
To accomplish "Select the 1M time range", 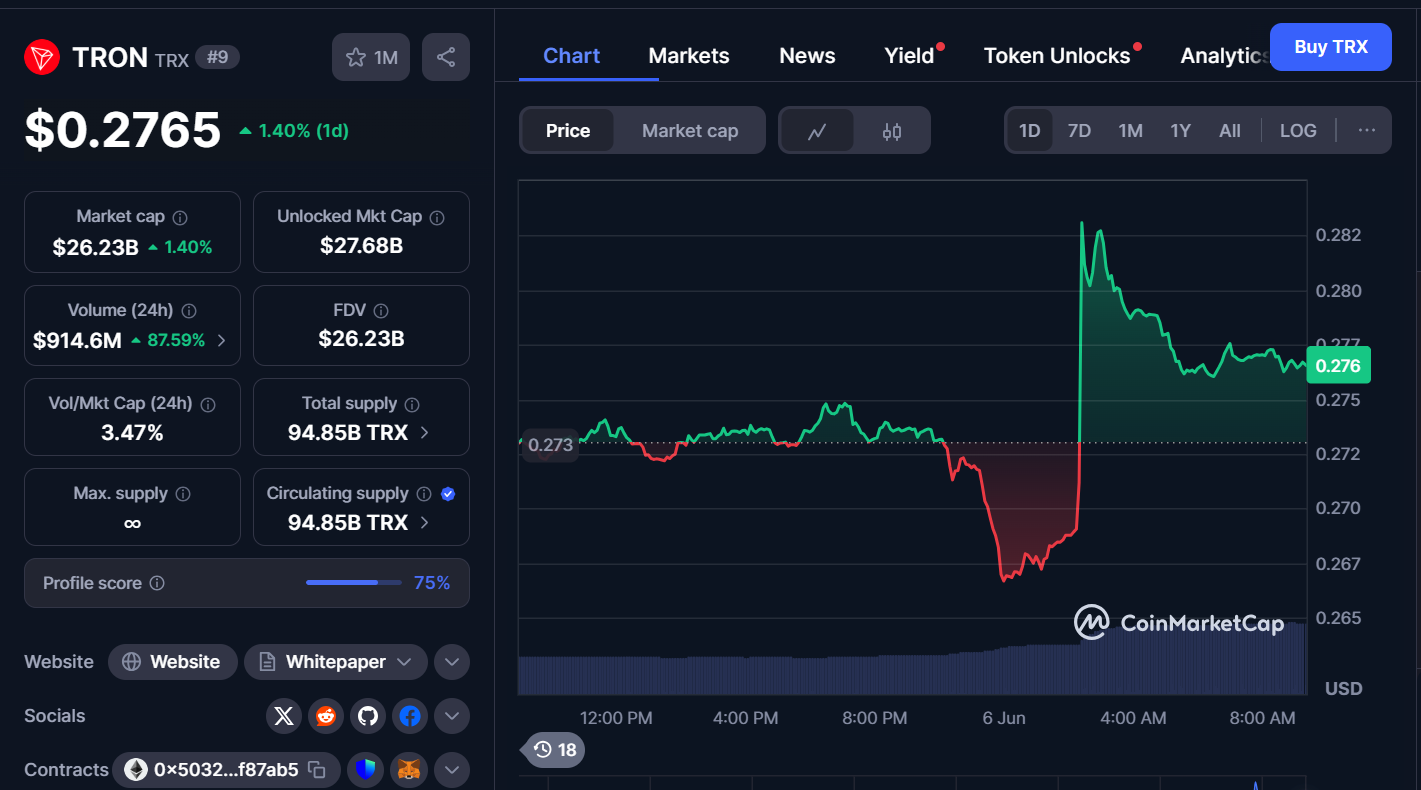I will click(1130, 131).
